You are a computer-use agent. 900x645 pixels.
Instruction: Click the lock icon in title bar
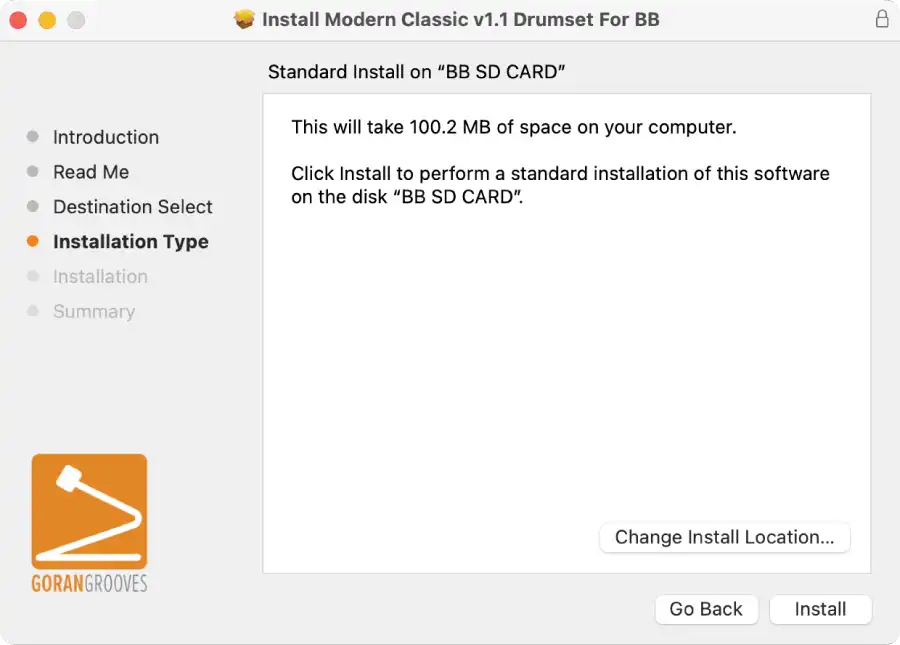[882, 19]
